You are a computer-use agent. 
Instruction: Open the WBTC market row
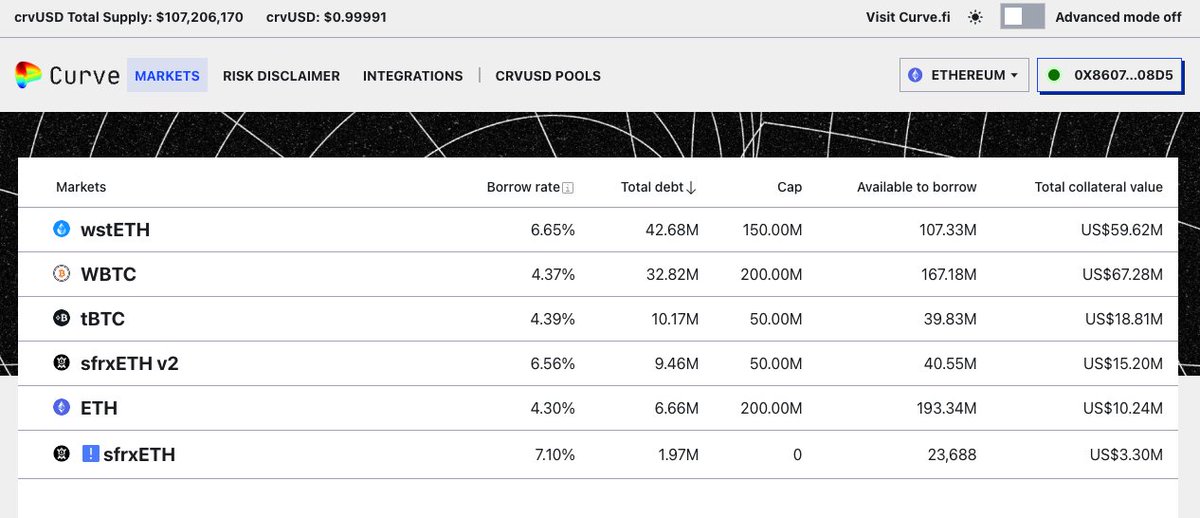pos(598,274)
